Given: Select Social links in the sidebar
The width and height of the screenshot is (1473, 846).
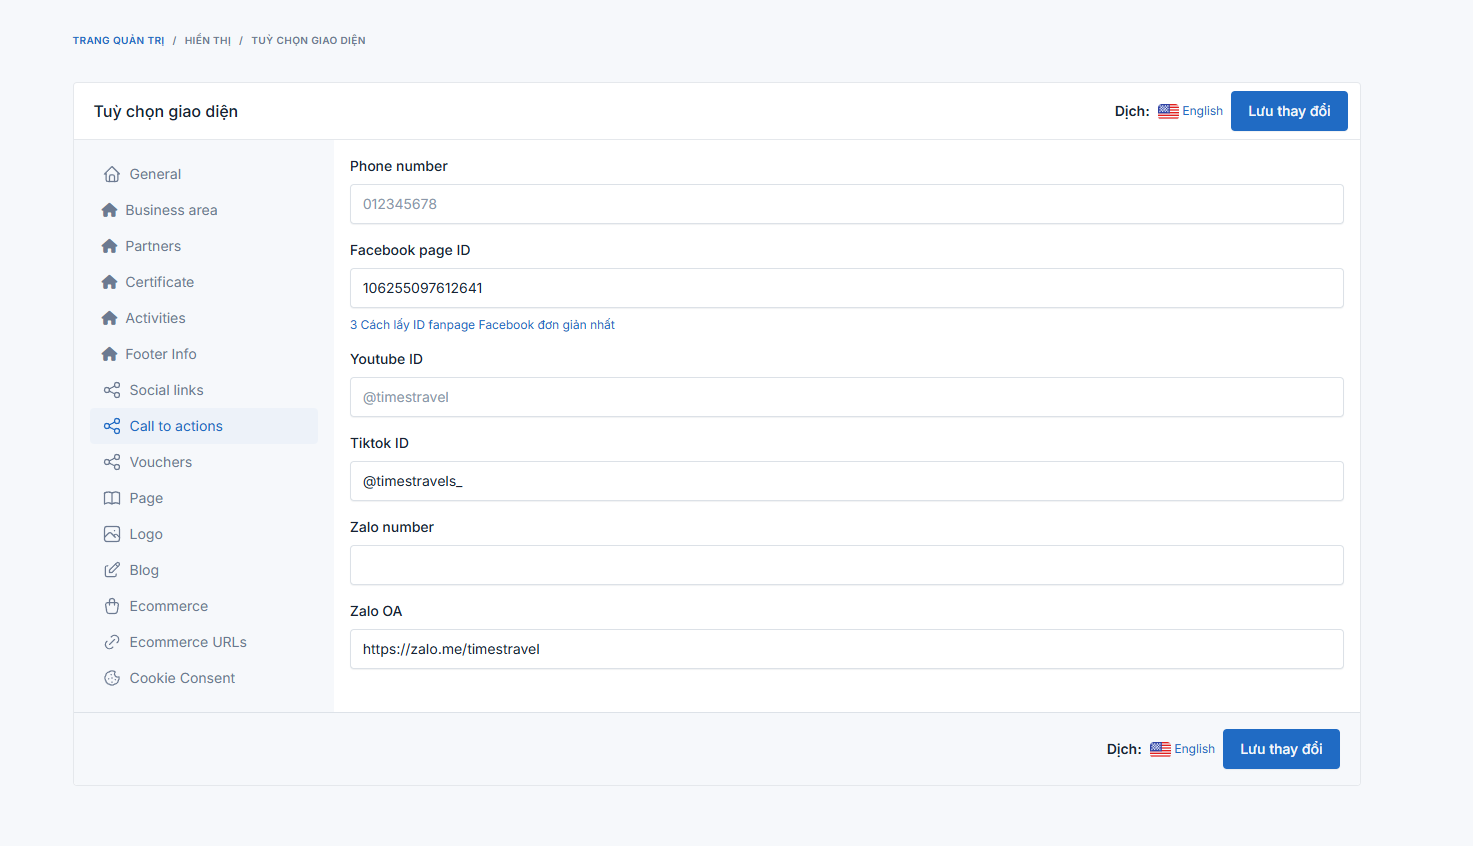Looking at the screenshot, I should pos(204,390).
